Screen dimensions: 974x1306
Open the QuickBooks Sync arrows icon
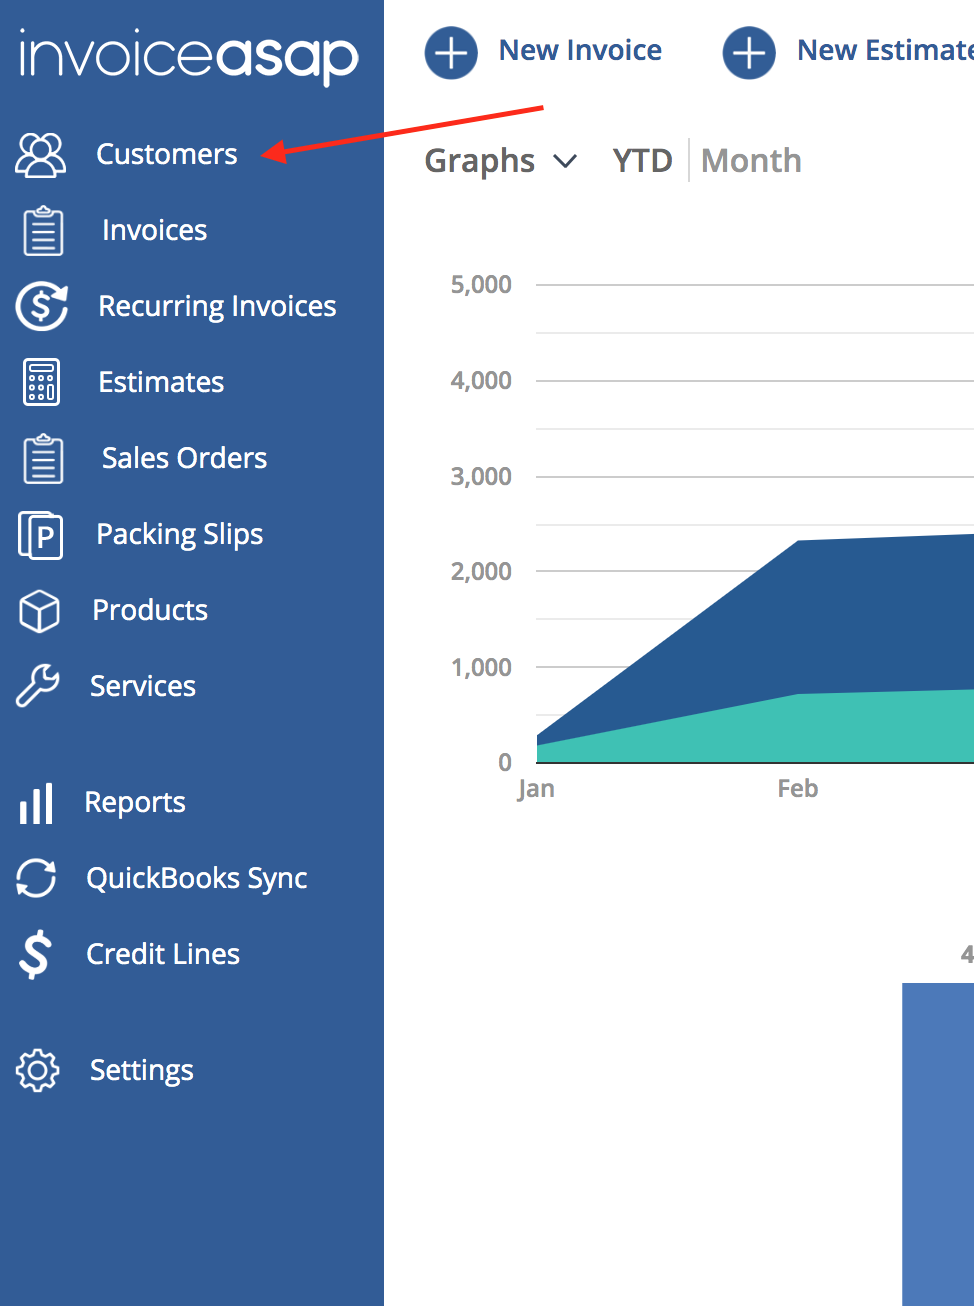click(x=36, y=878)
